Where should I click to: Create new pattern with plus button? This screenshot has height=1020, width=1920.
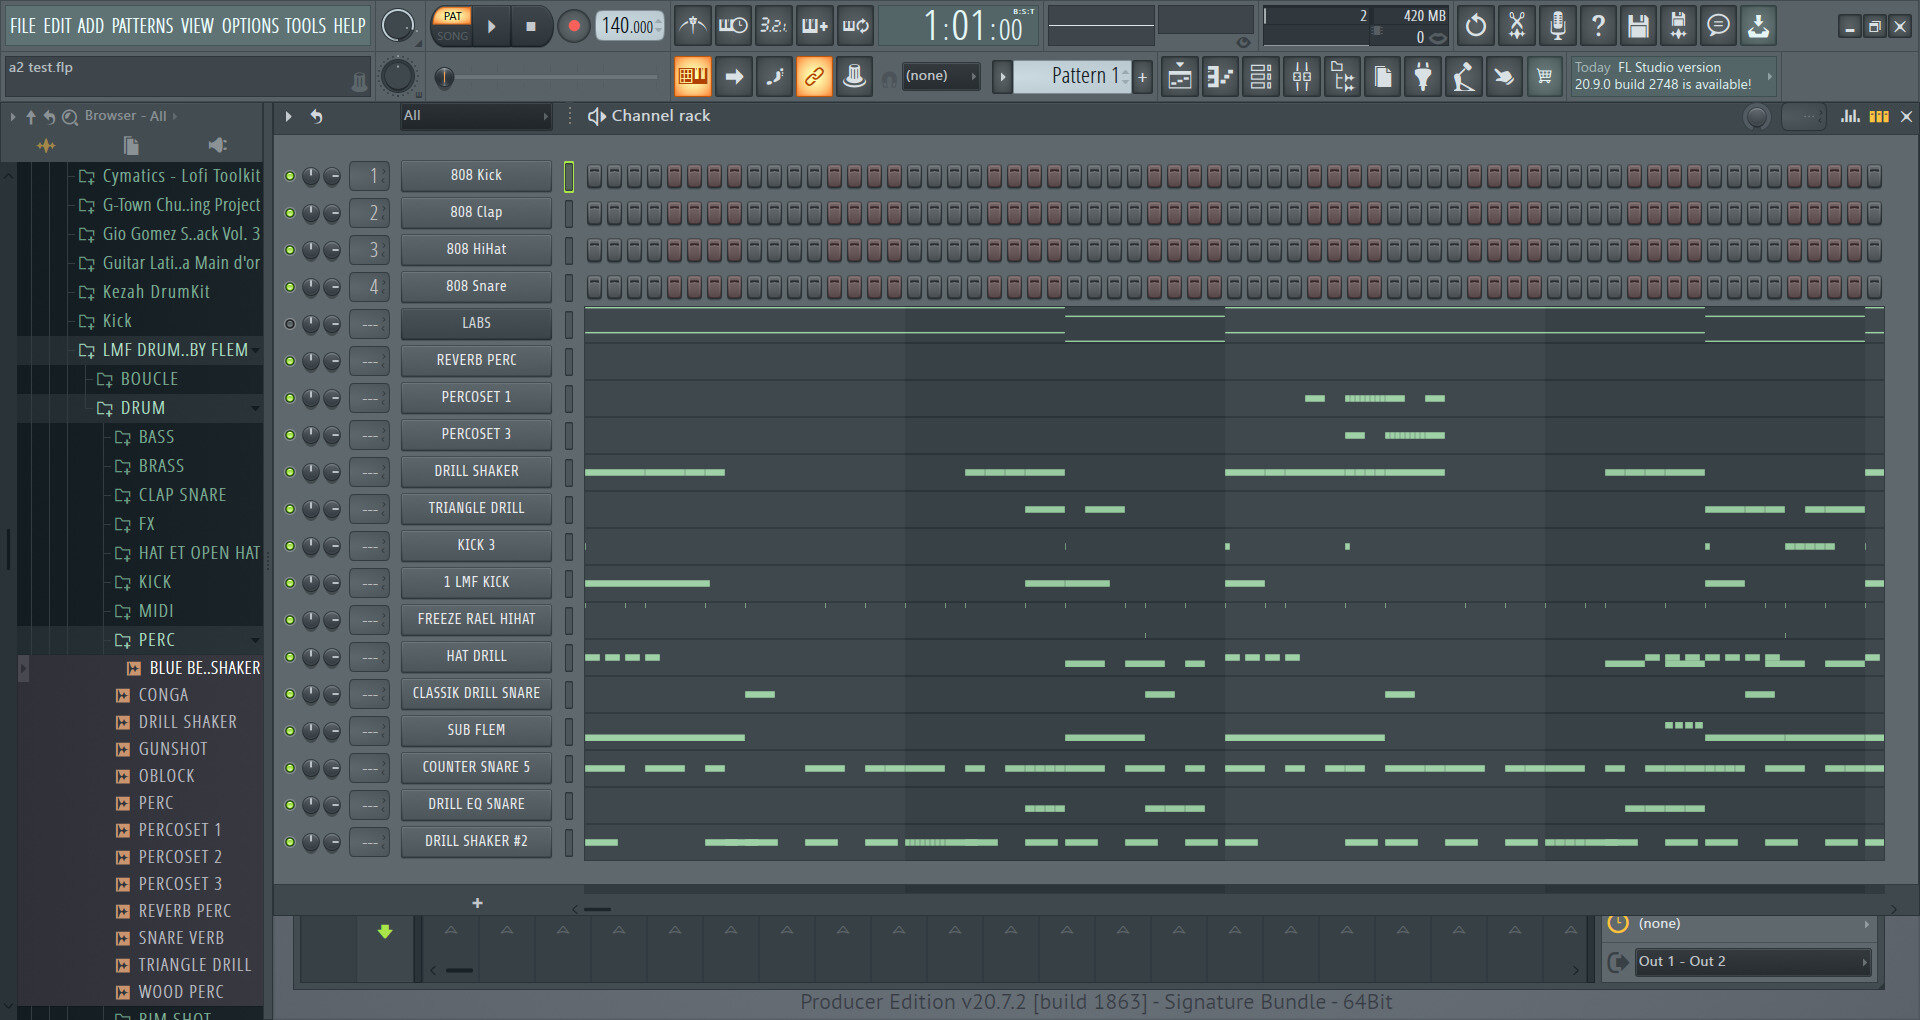(x=1142, y=76)
